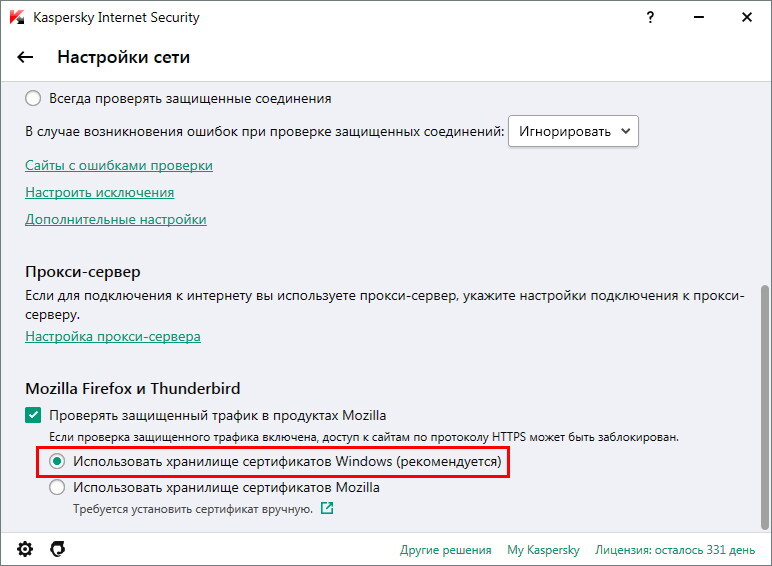772x566 pixels.
Task: Close the Kaspersky Internet Security window
Action: click(x=747, y=17)
